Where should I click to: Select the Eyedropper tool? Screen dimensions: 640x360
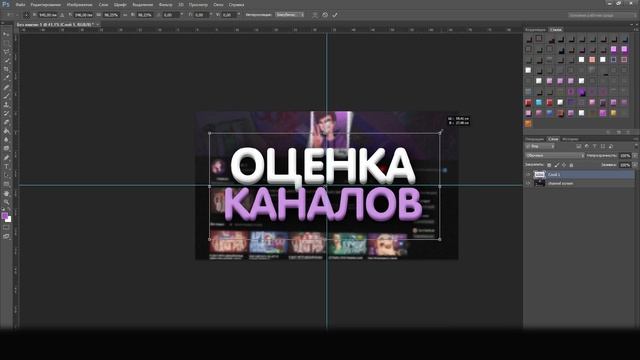click(6, 78)
